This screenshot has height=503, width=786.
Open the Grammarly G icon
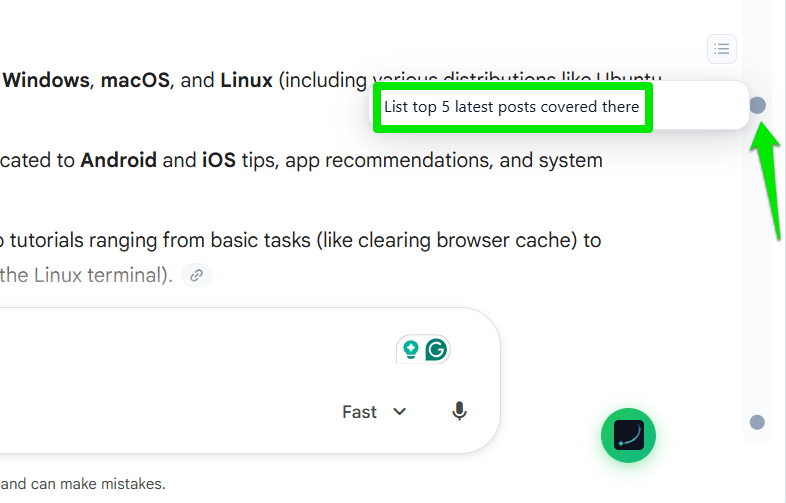click(437, 350)
